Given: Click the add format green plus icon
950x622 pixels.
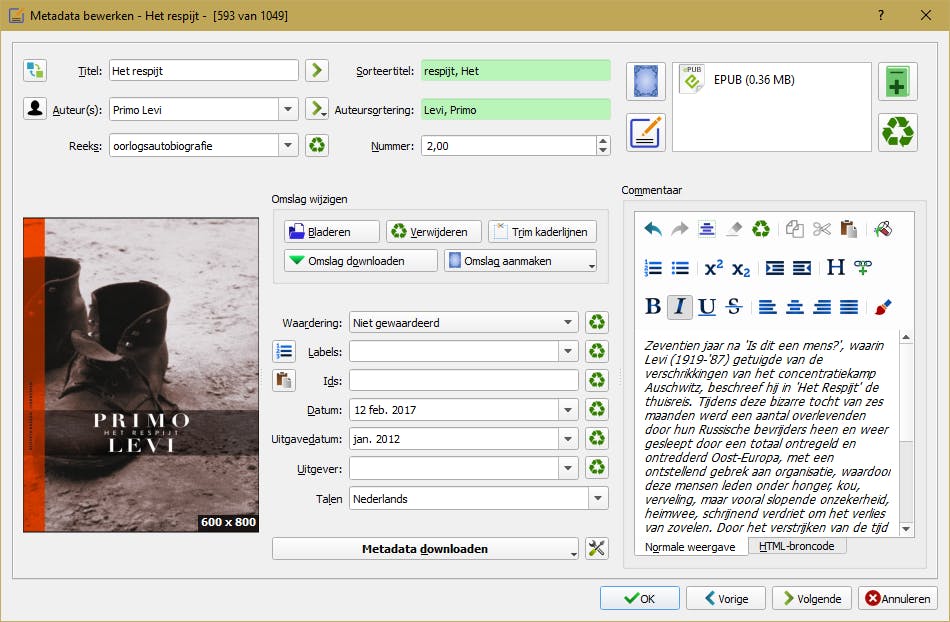Looking at the screenshot, I should point(897,82).
